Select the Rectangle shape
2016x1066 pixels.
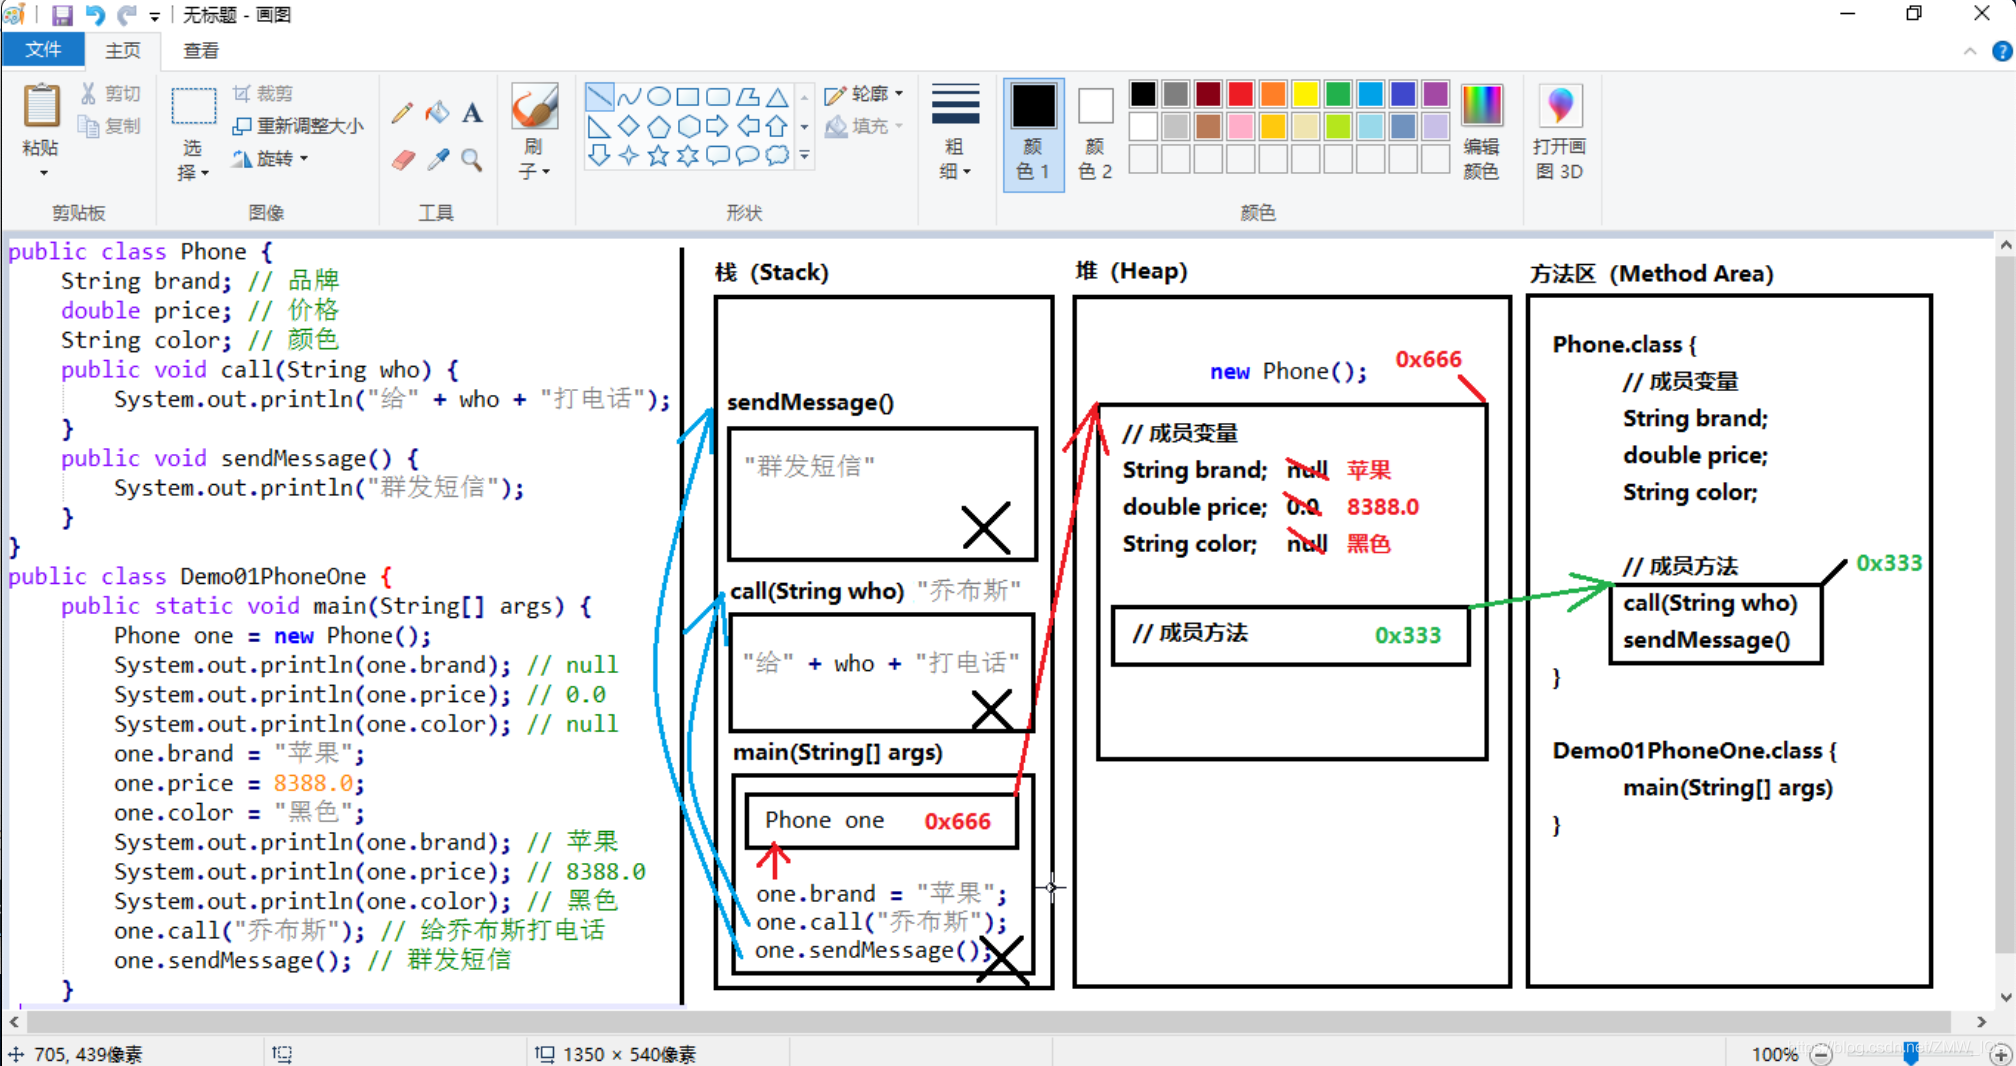pos(688,97)
